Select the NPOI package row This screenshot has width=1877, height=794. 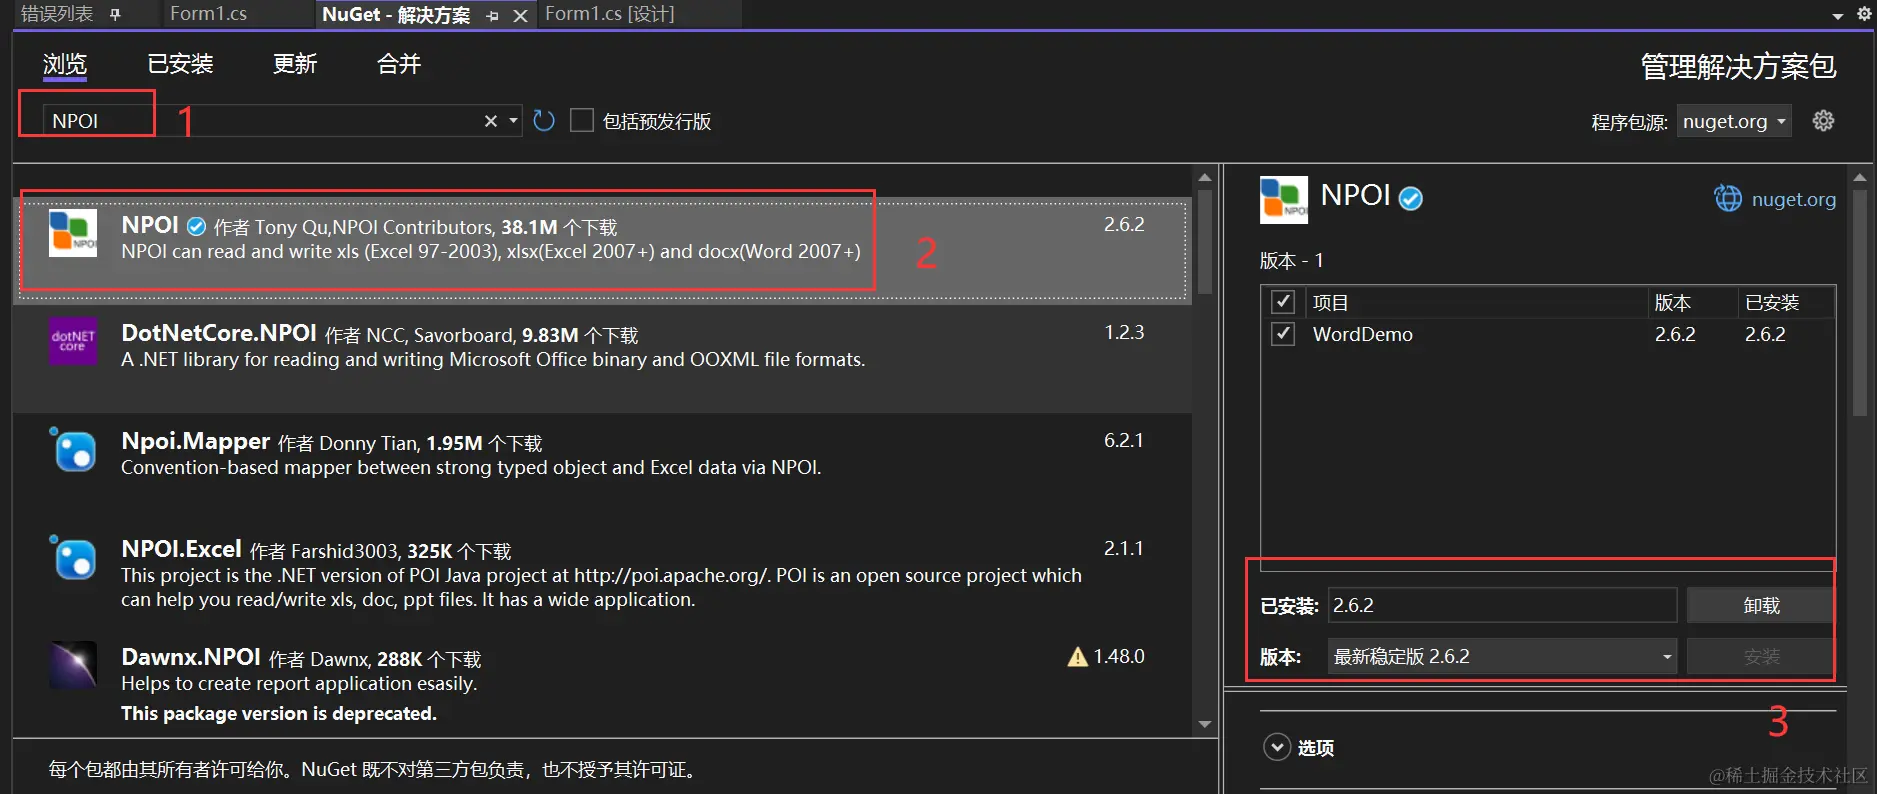point(602,250)
